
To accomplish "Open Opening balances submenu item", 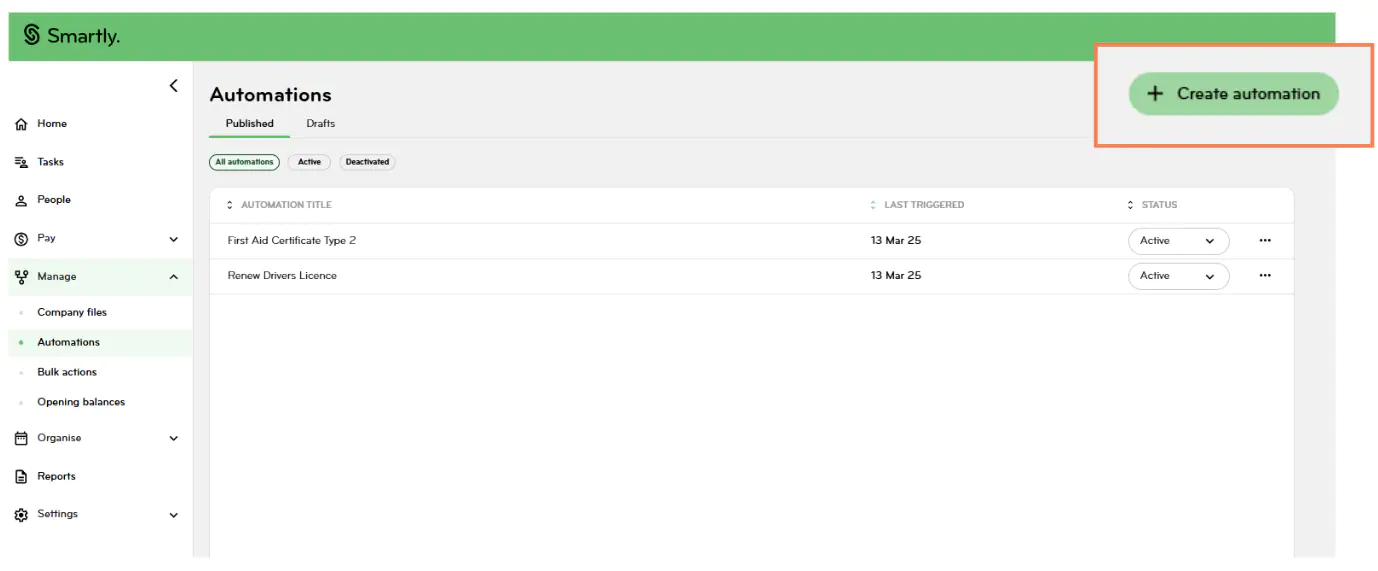I will tap(81, 403).
